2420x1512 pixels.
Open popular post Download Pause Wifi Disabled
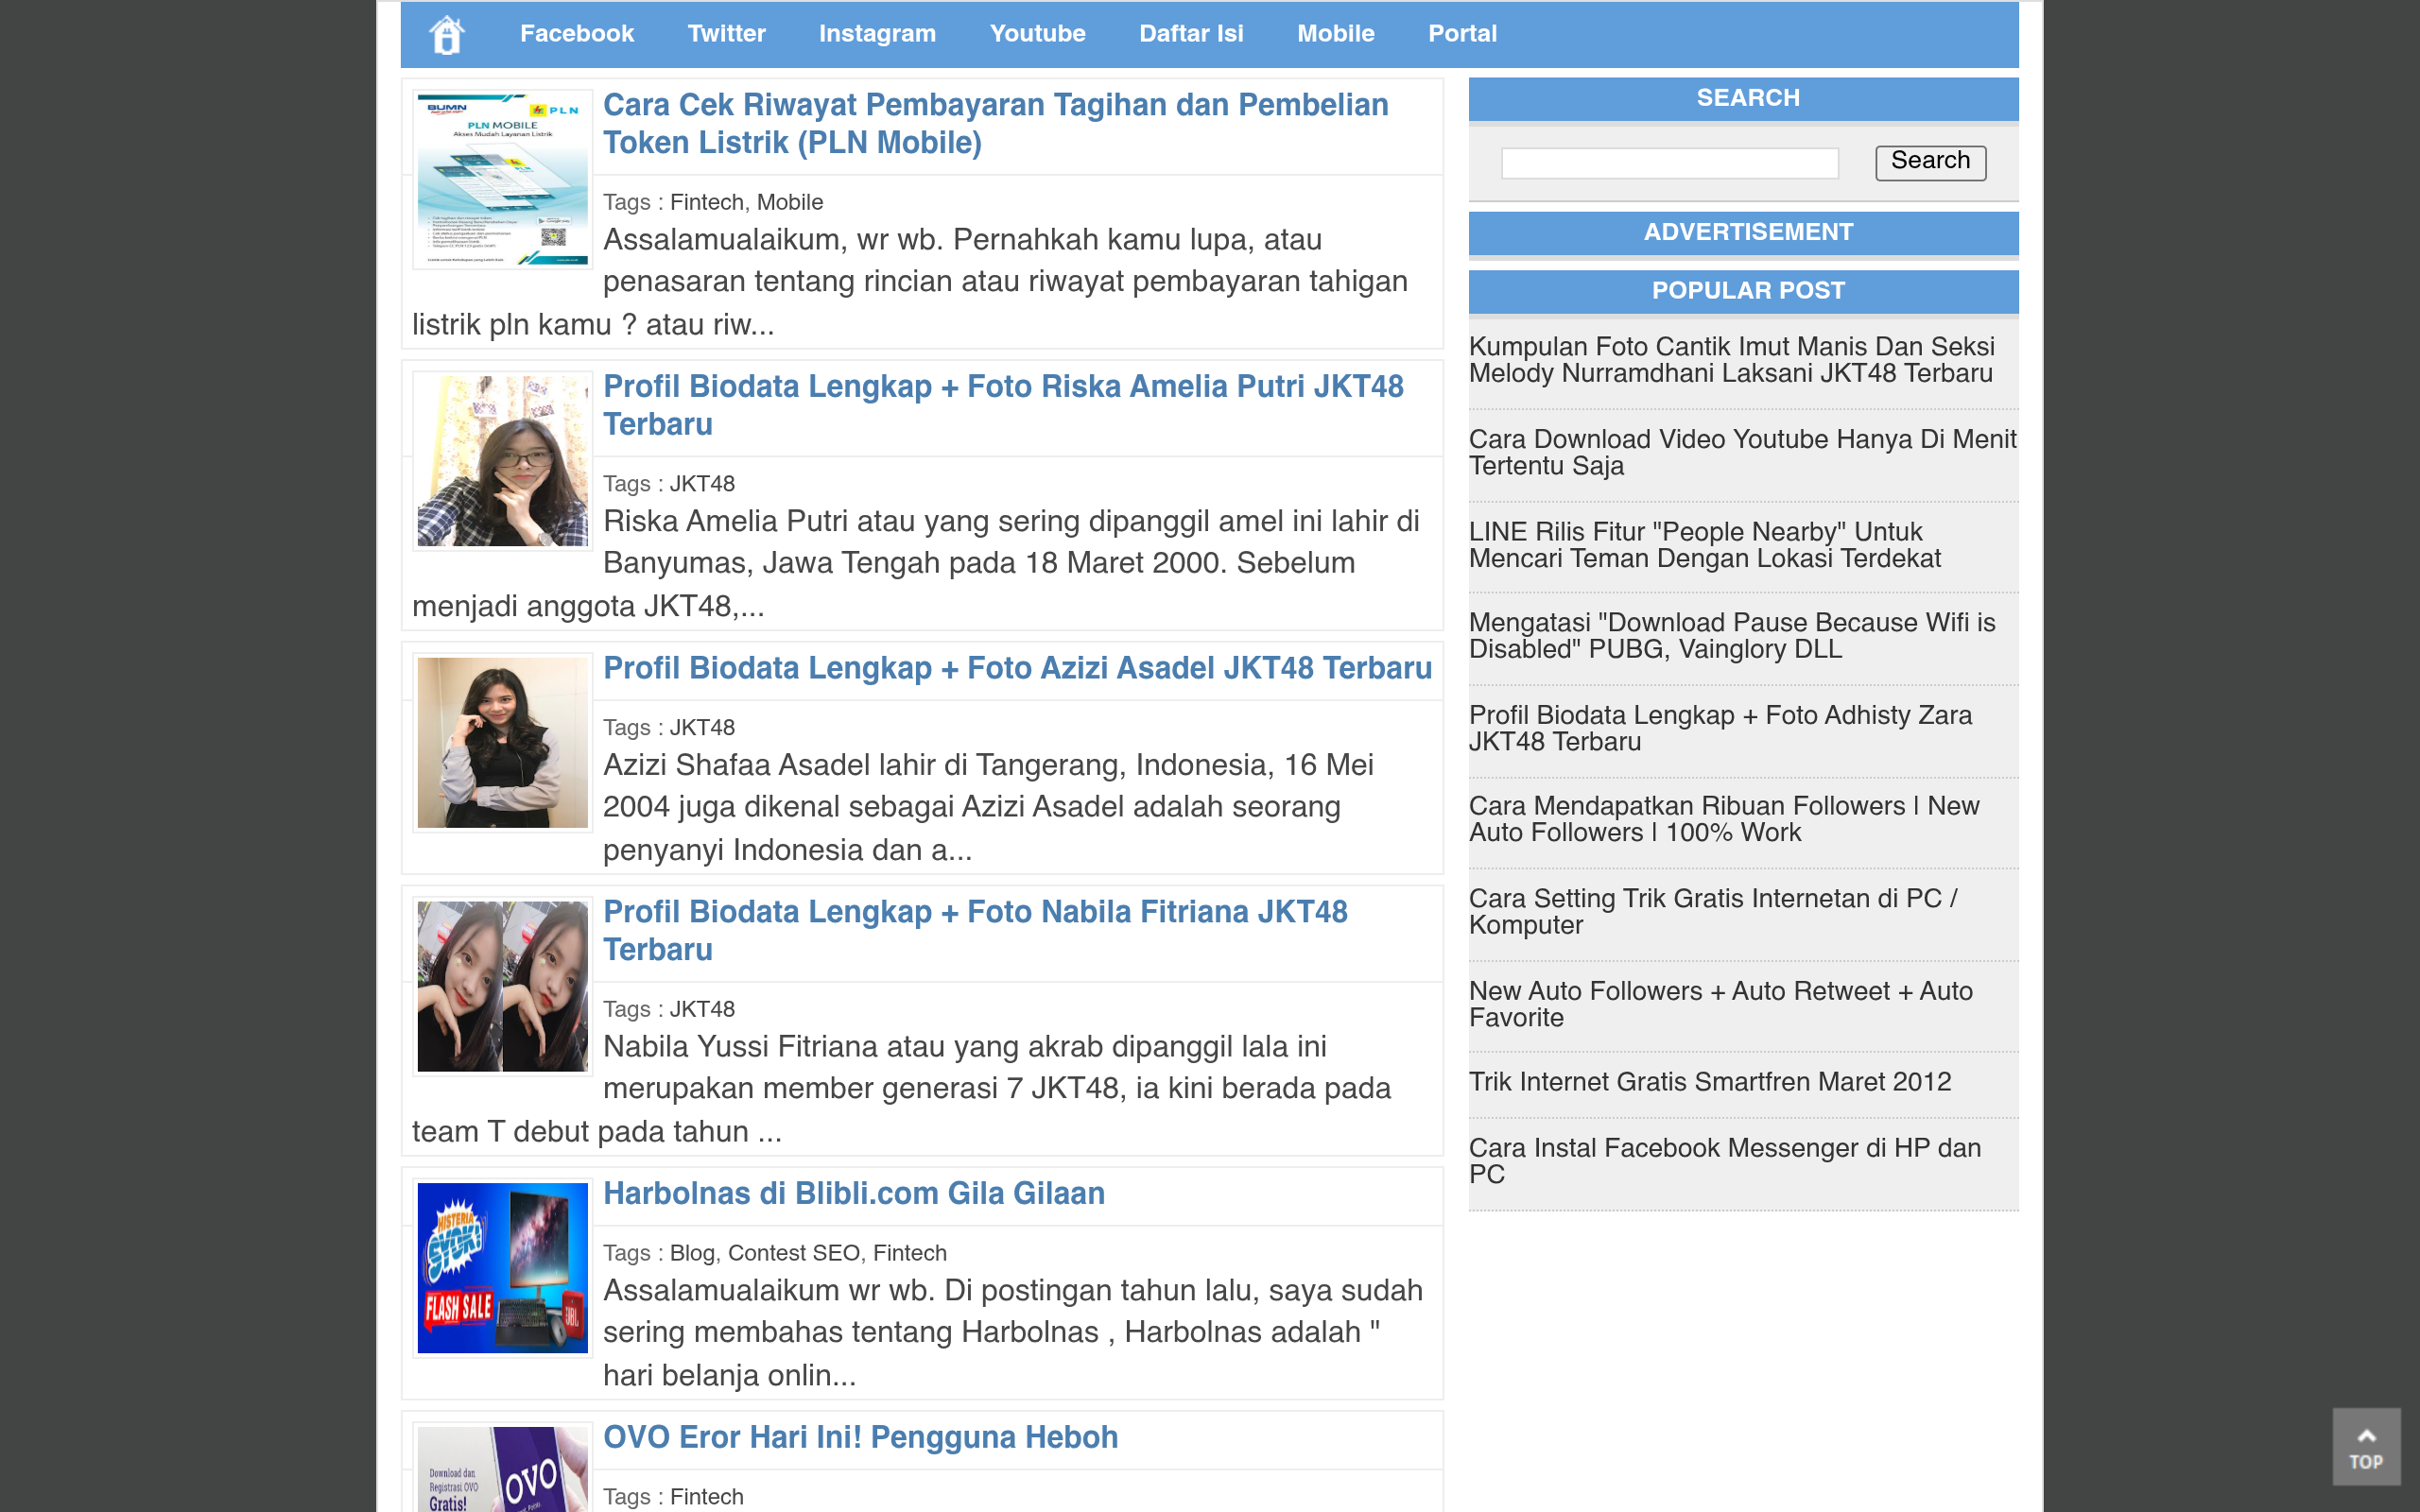(x=1733, y=636)
